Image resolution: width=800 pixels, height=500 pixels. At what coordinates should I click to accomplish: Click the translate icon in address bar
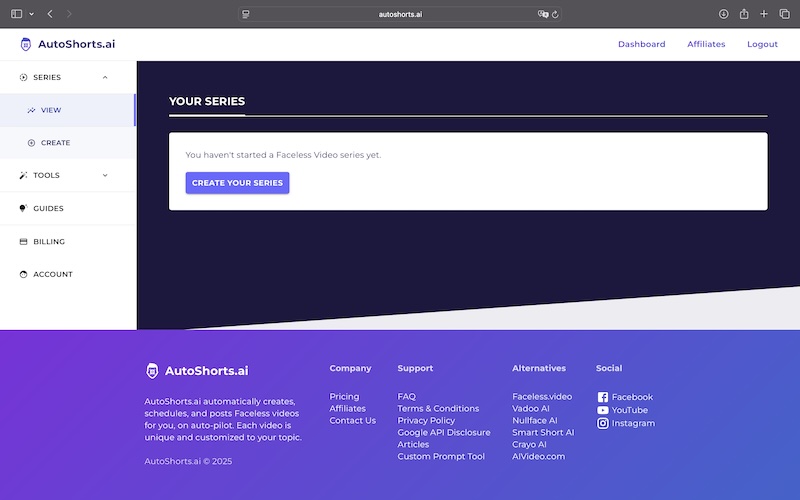[543, 14]
